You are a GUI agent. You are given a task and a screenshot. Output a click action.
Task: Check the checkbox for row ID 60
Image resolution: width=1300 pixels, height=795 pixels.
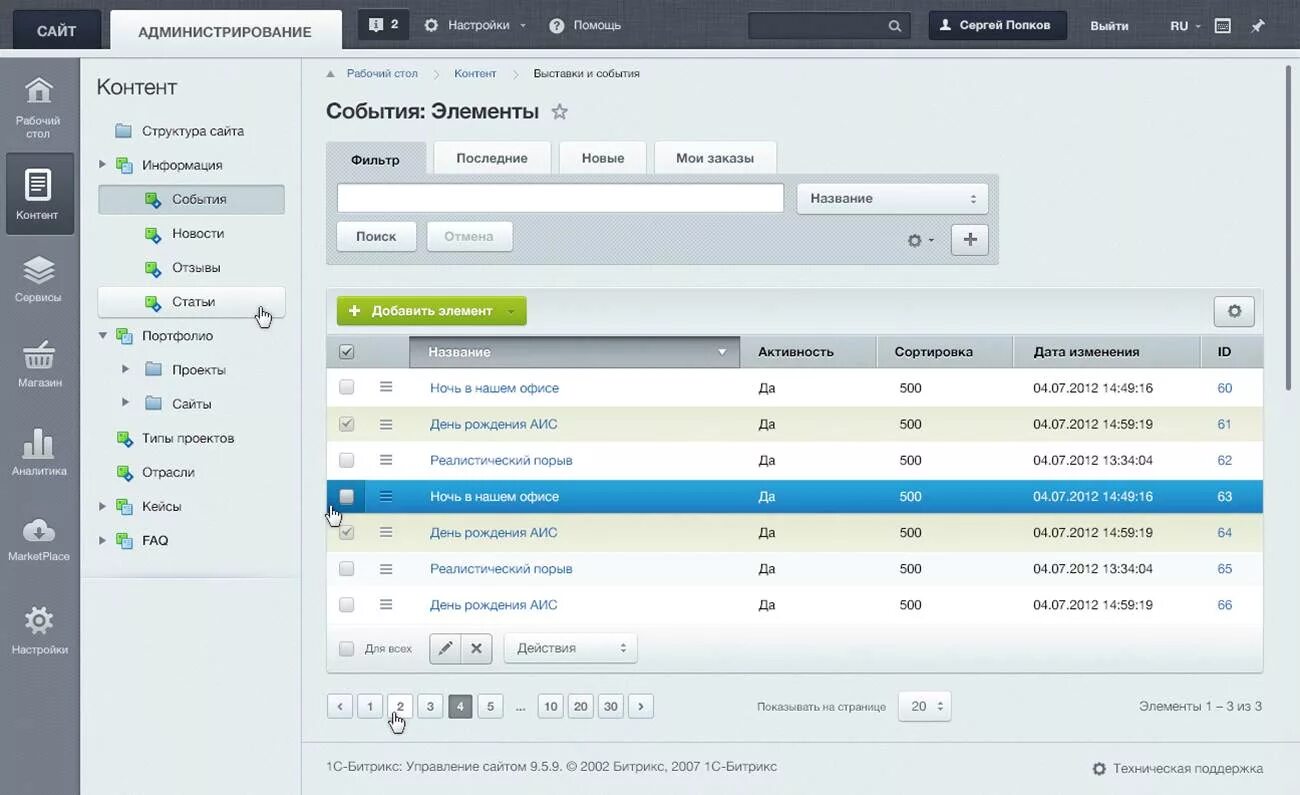(x=347, y=387)
